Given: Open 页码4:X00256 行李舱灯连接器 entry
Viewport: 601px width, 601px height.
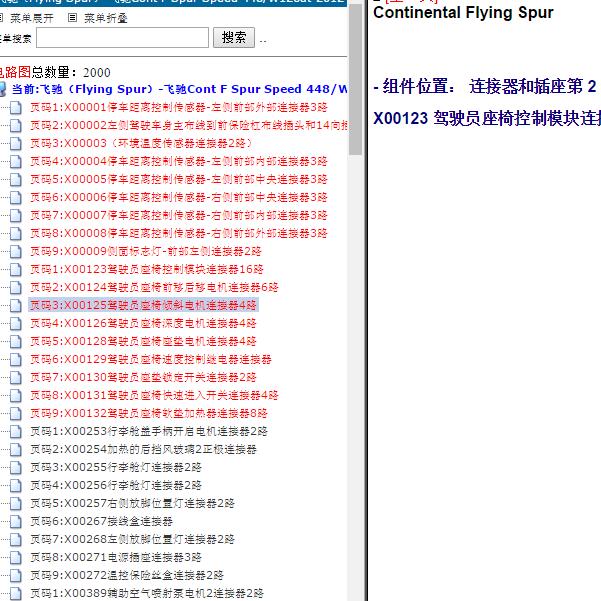Looking at the screenshot, I should 116,486.
